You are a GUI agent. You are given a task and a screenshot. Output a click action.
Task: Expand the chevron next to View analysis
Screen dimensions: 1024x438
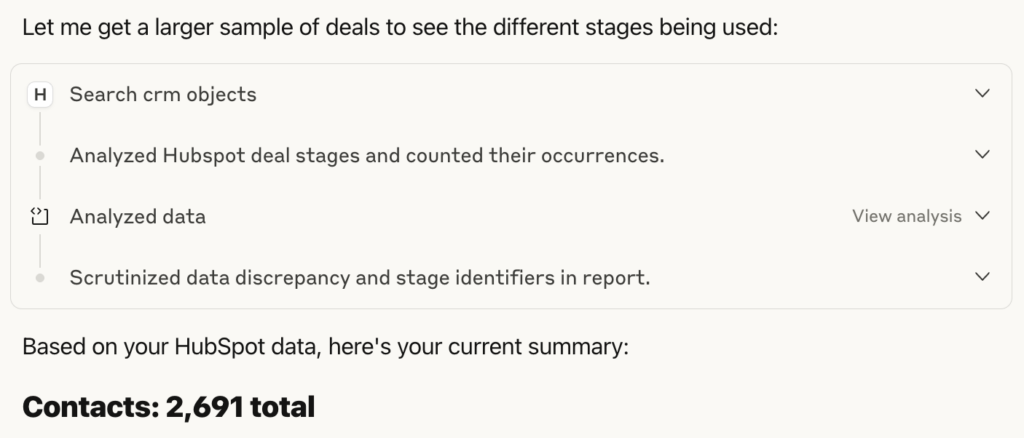[982, 215]
